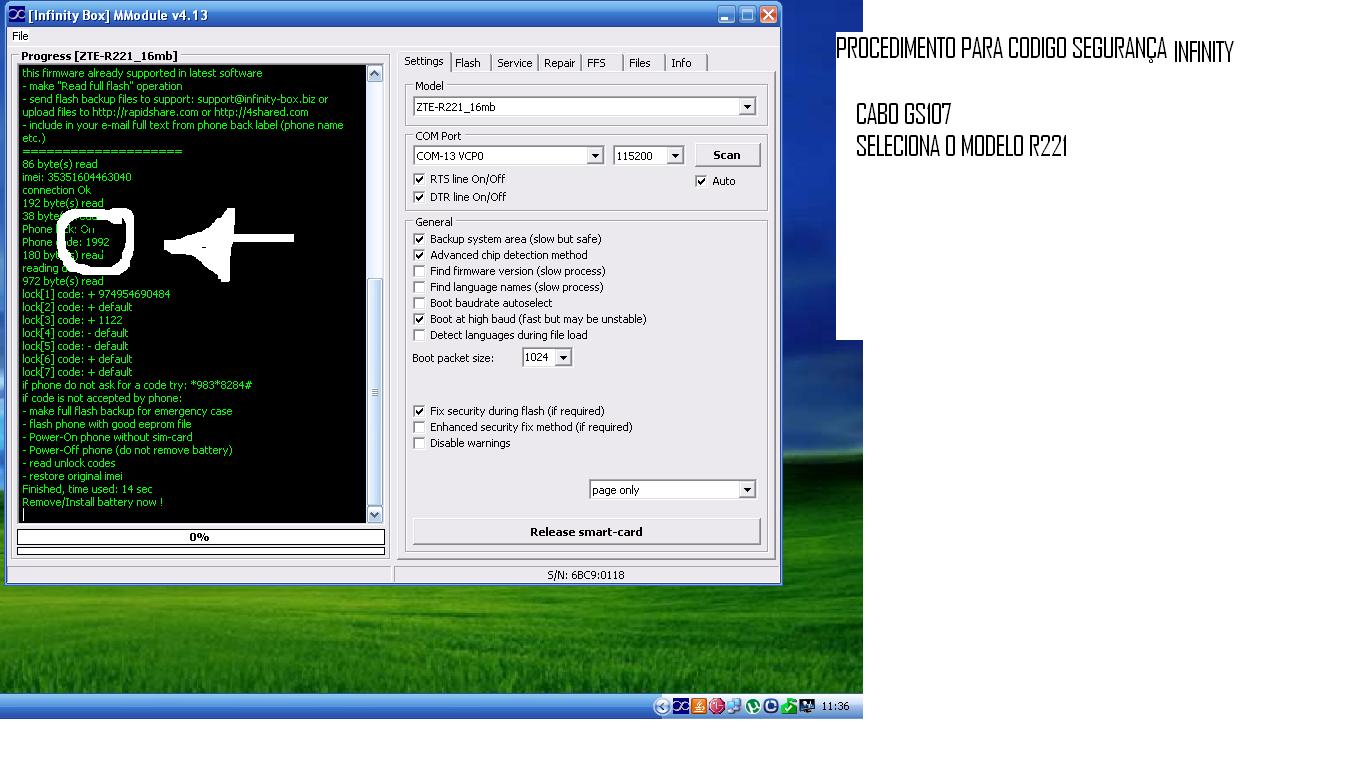This screenshot has width=1366, height=768.
Task: Open the File menu
Action: [x=20, y=36]
